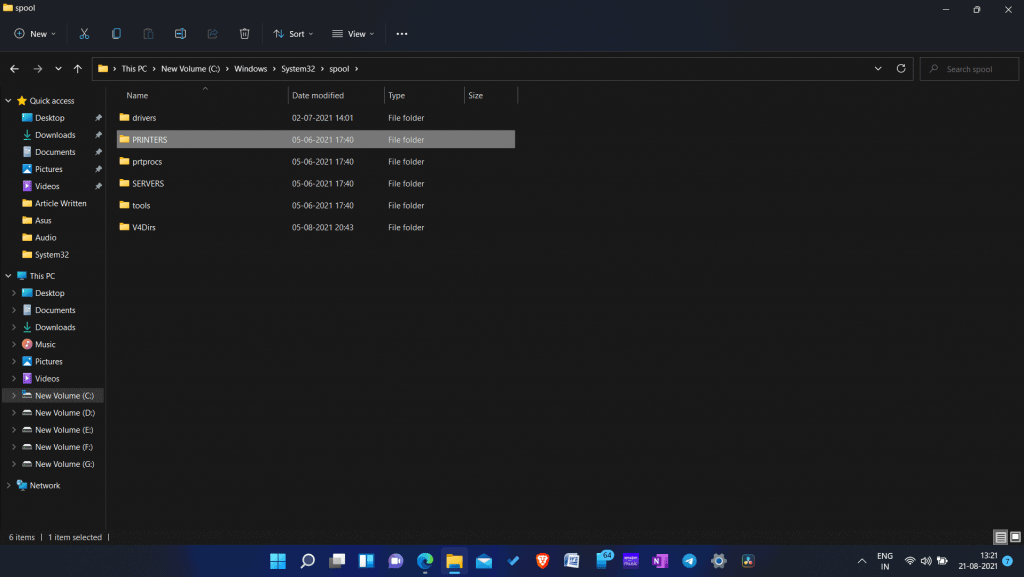Screen dimensions: 1024x577
Task: Open the See more ellipsis menu
Action: pyautogui.click(x=401, y=33)
